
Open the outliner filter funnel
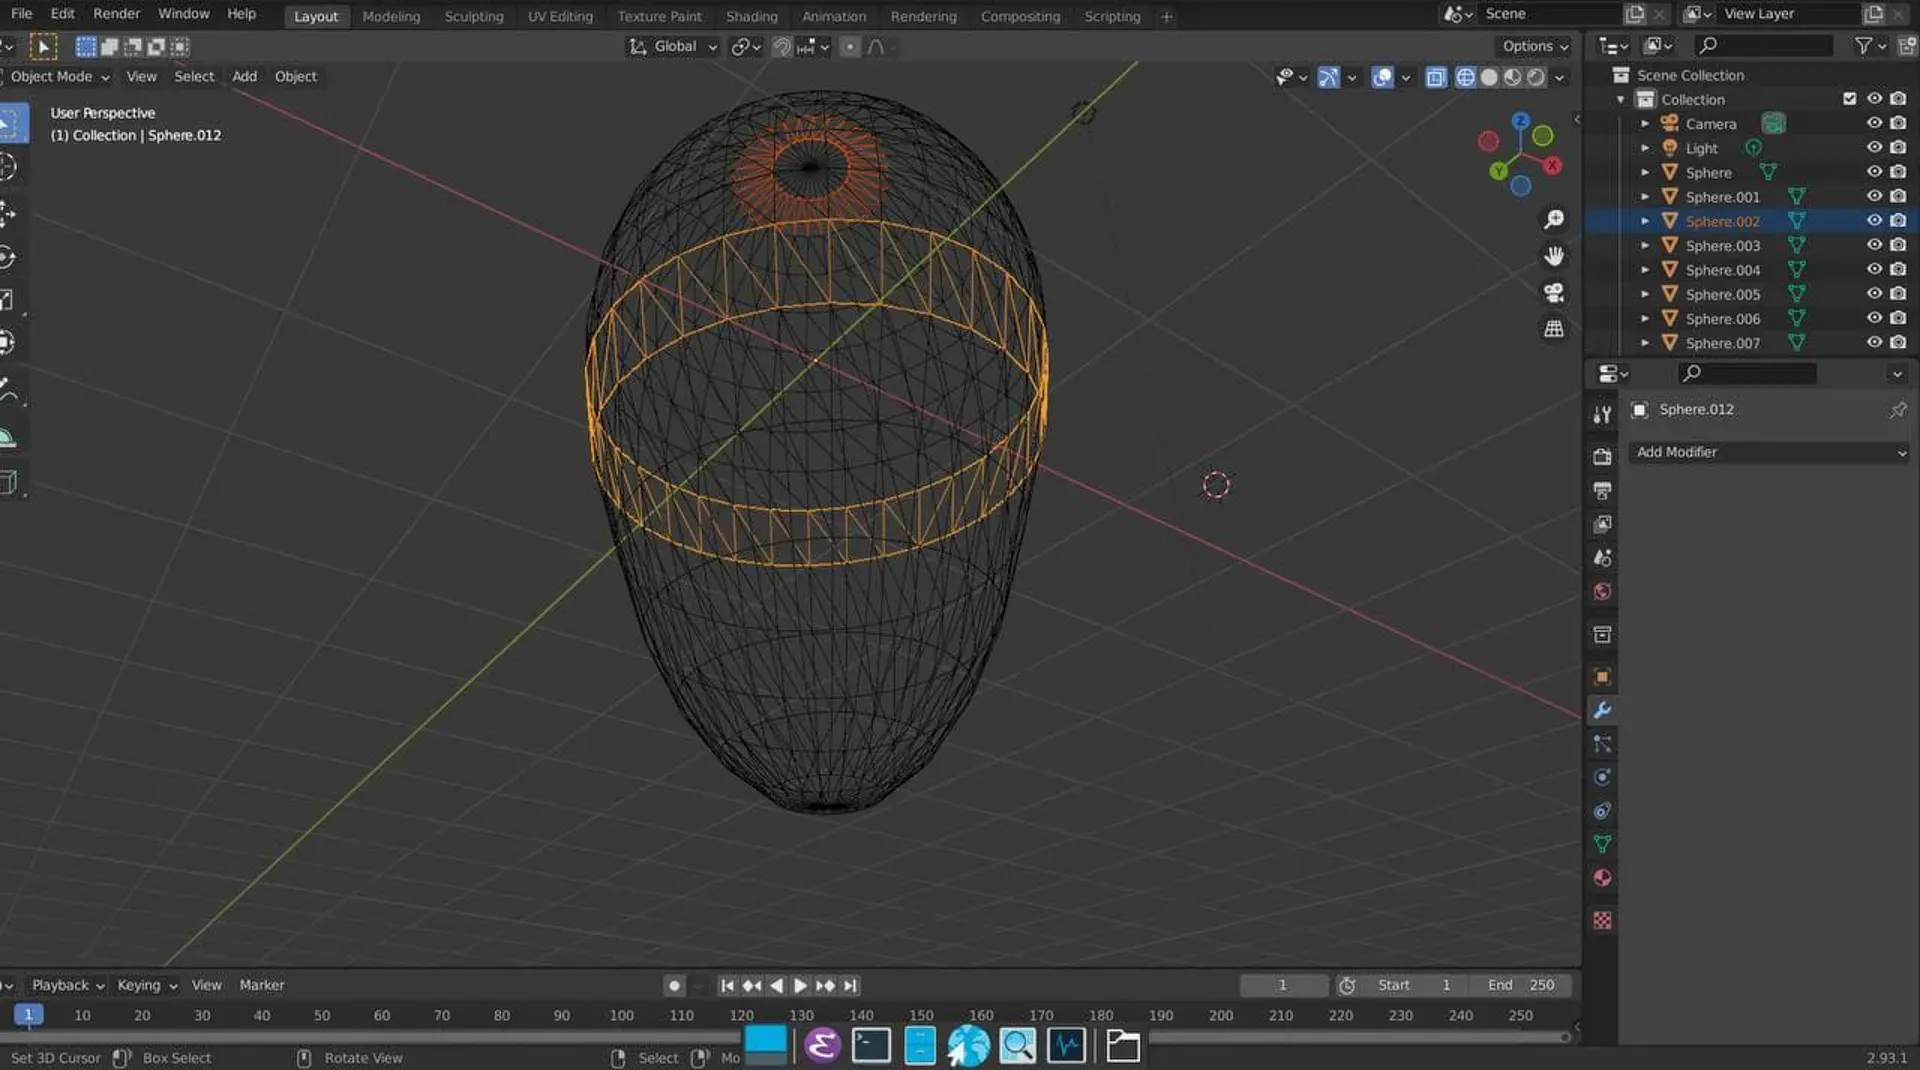[x=1863, y=45]
